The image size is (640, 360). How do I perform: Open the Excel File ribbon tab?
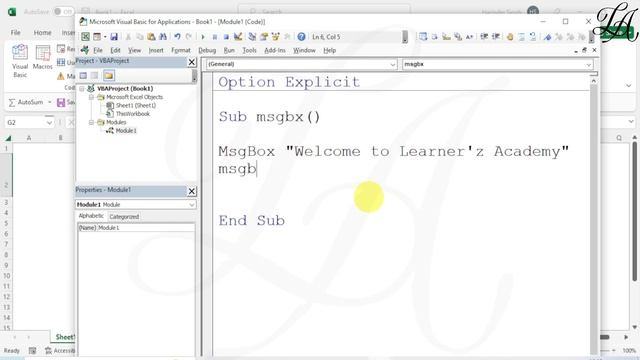pyautogui.click(x=16, y=32)
